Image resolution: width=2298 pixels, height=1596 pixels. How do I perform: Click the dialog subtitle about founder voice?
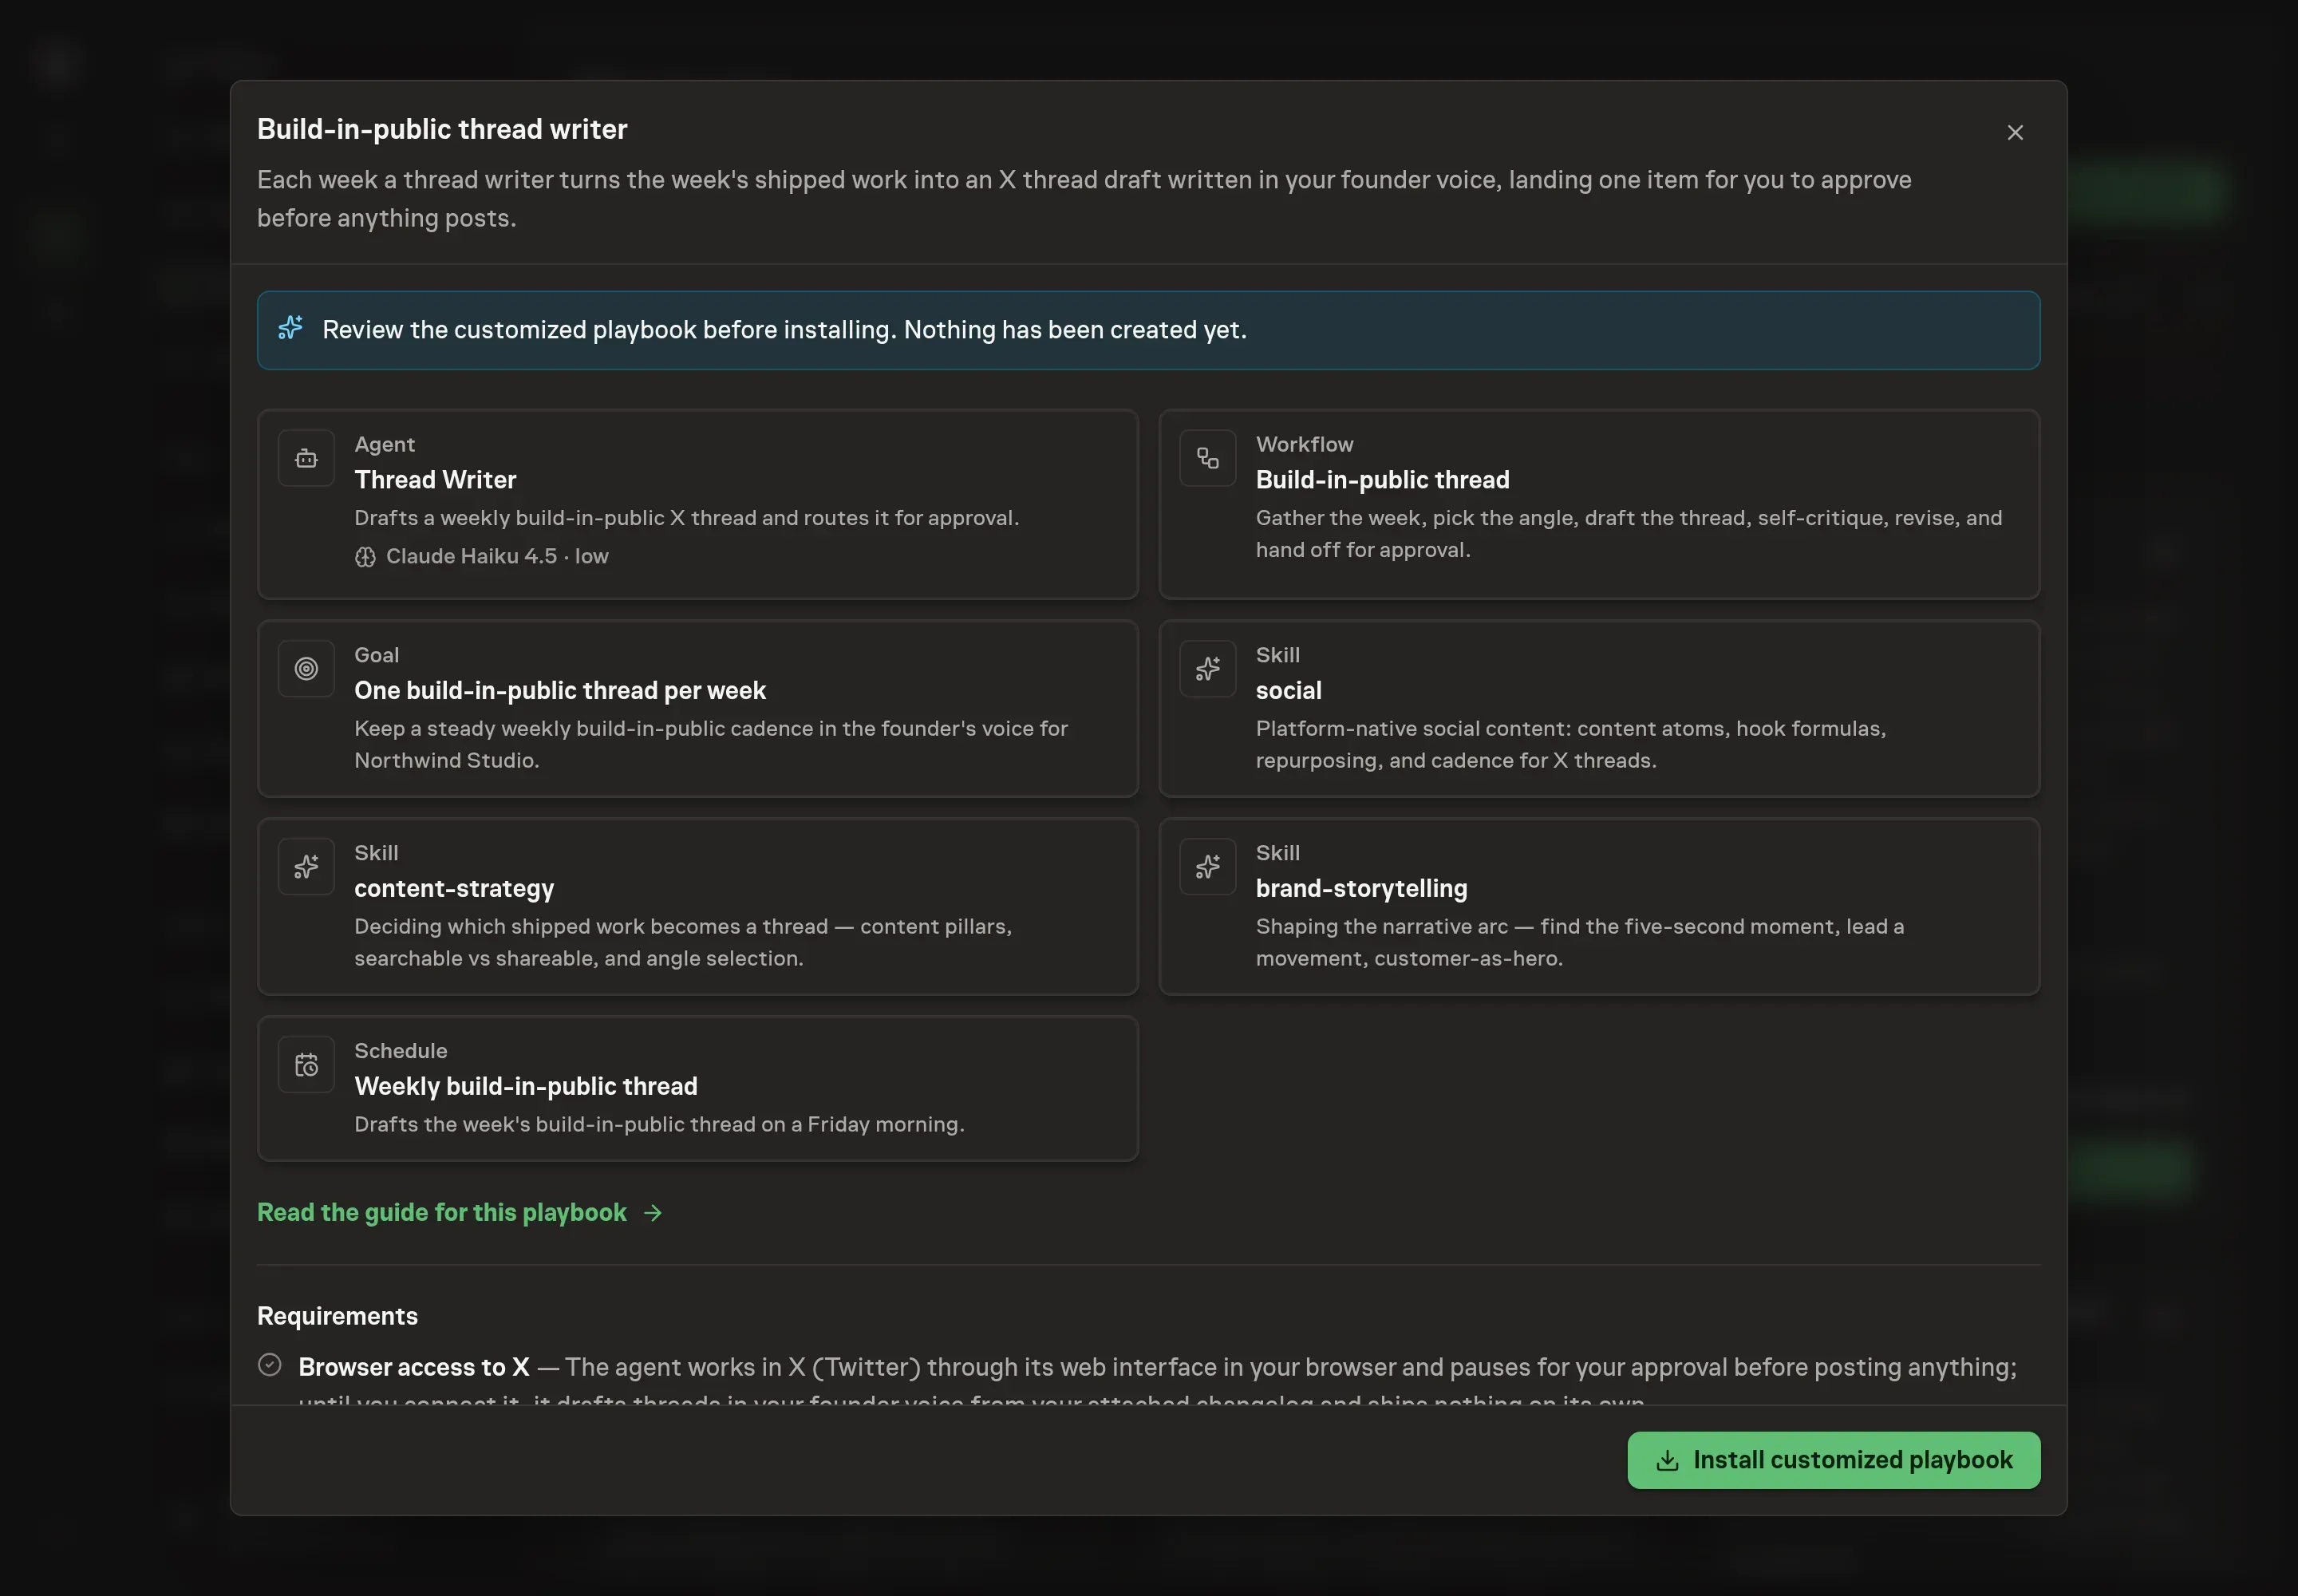click(x=1084, y=199)
